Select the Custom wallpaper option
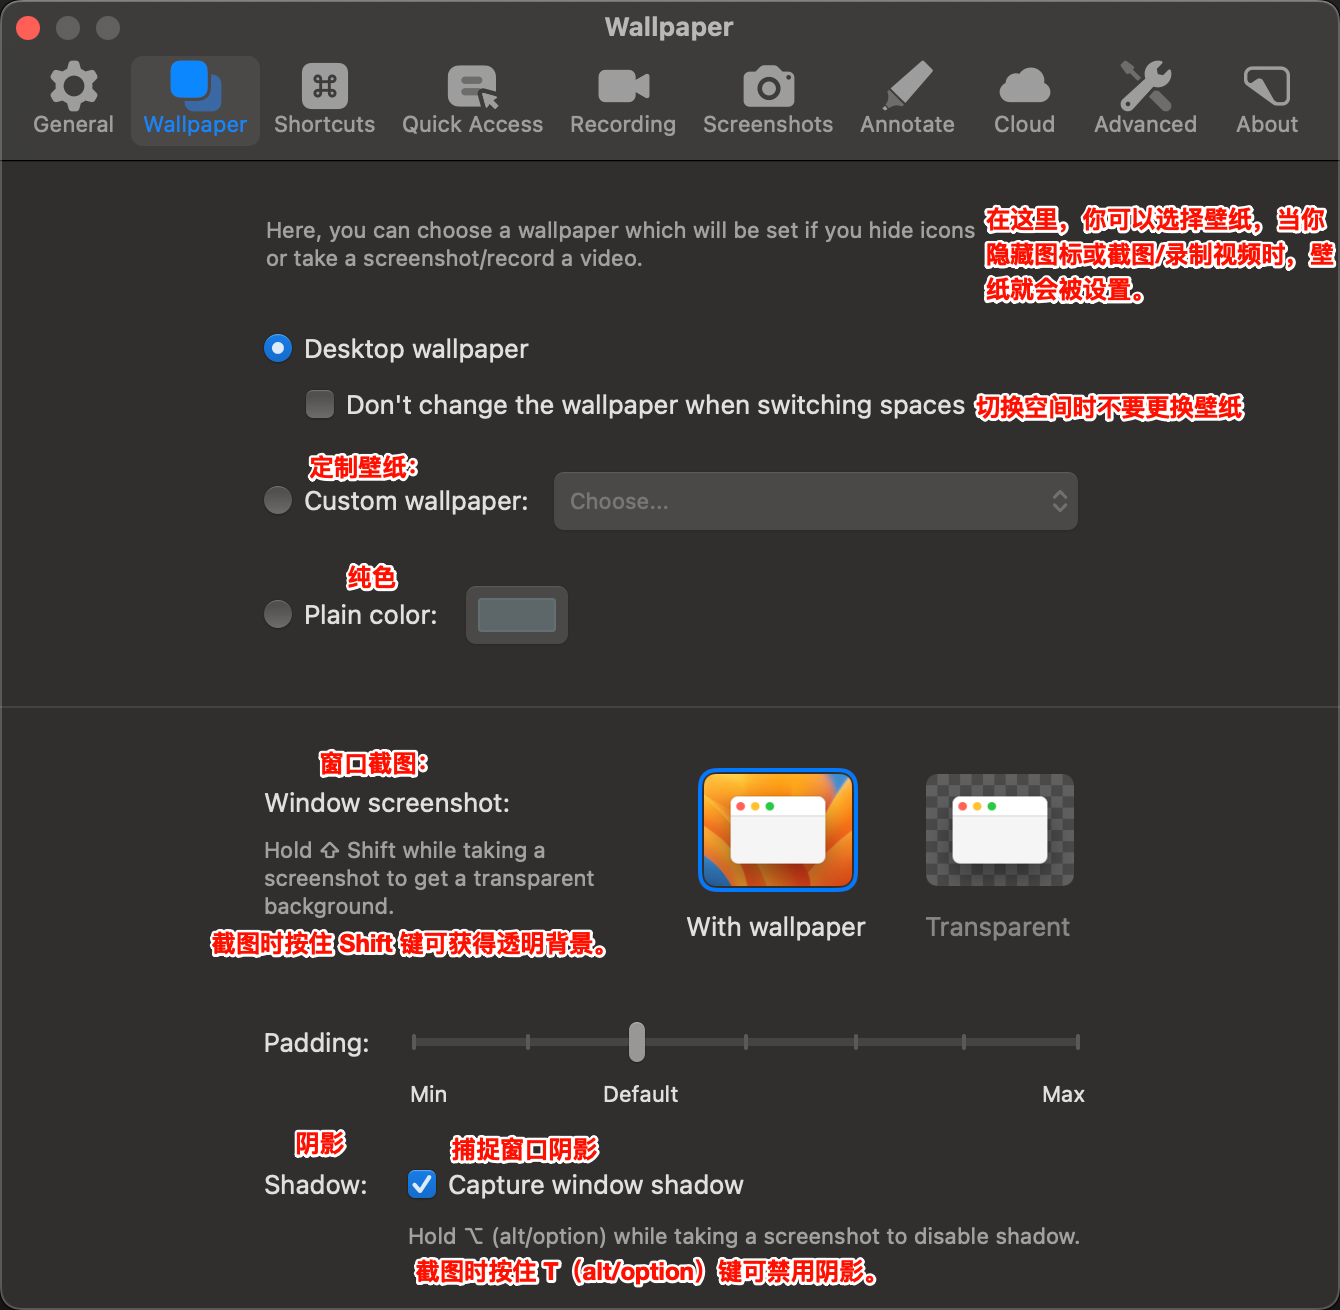1340x1310 pixels. pos(277,500)
